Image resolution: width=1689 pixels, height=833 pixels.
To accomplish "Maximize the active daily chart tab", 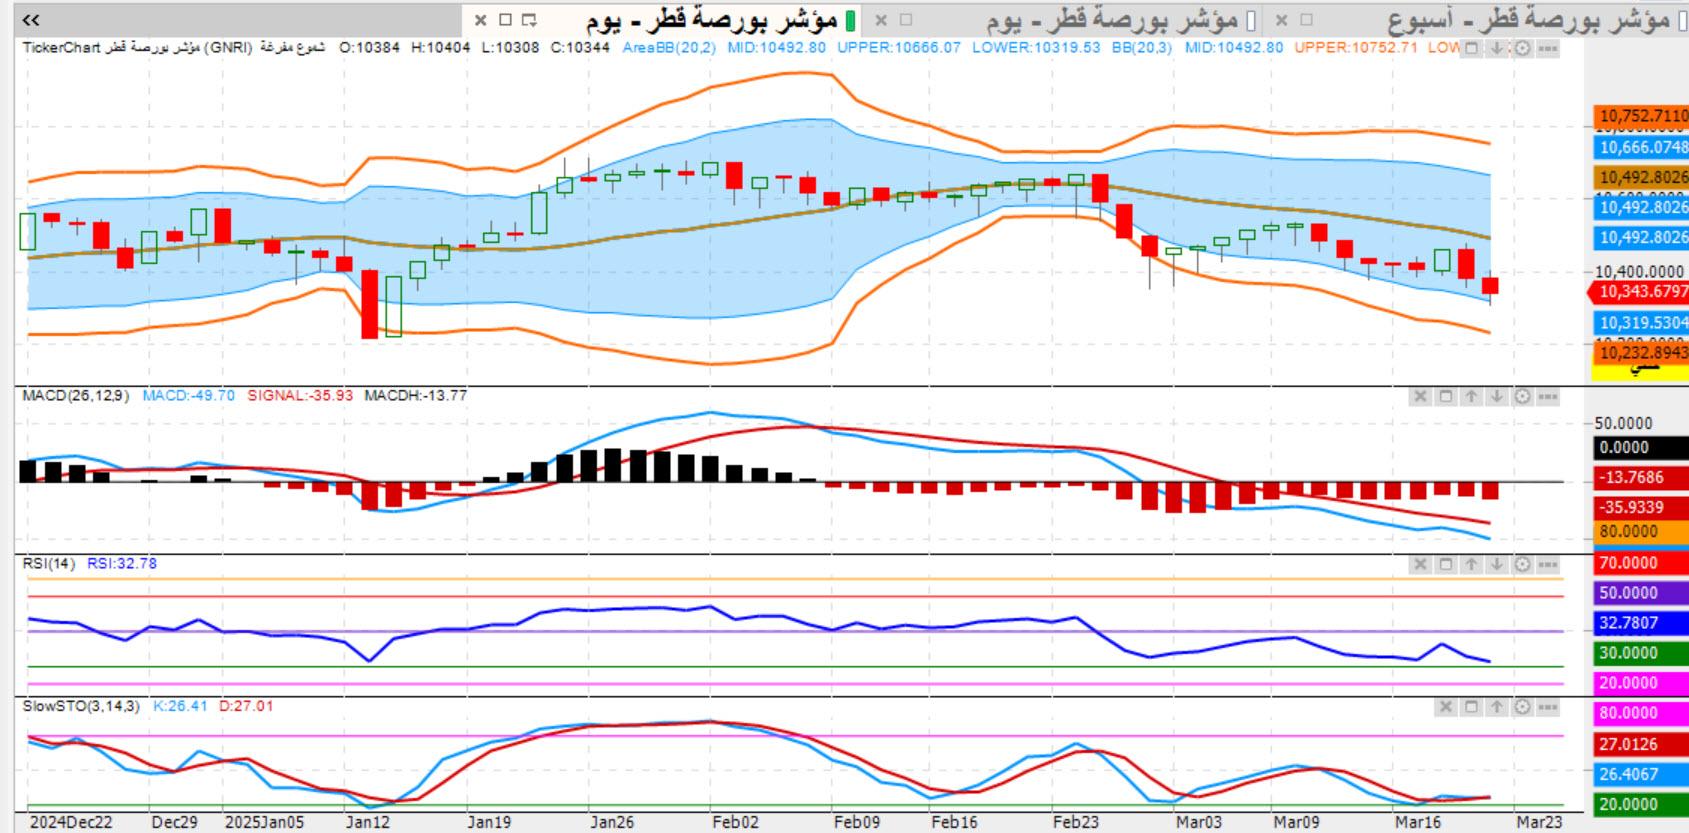I will [505, 19].
